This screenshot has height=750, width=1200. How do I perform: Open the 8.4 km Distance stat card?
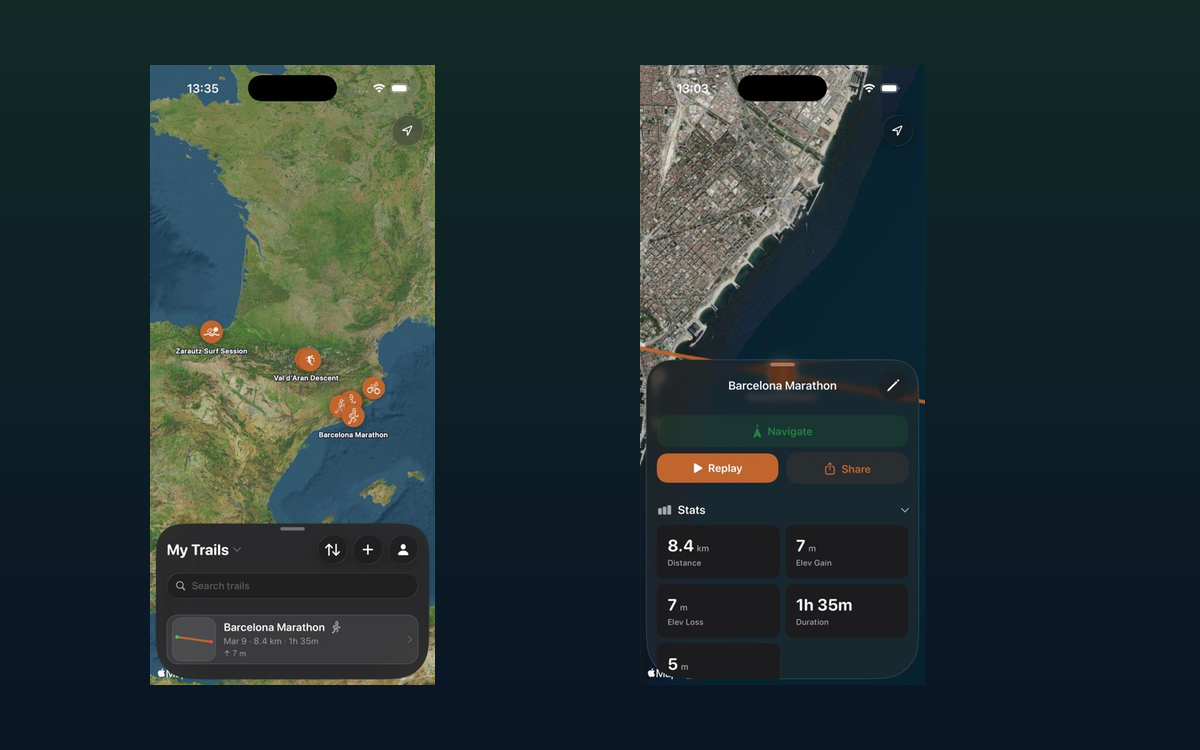717,552
